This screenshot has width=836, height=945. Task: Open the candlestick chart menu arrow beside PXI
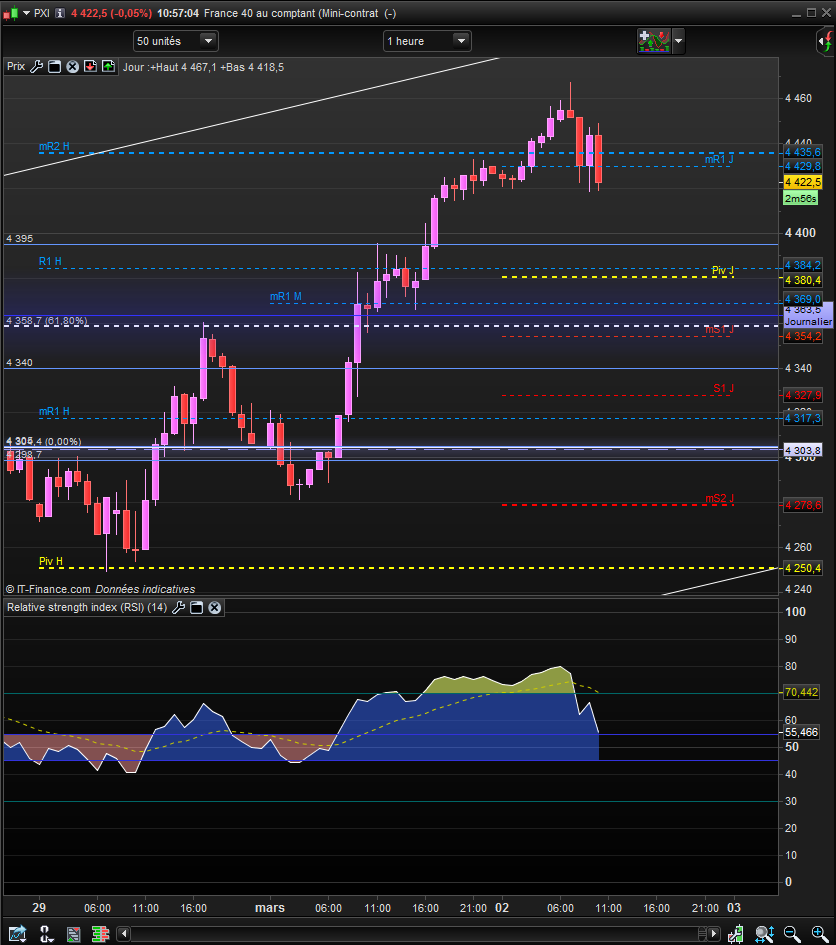[27, 13]
